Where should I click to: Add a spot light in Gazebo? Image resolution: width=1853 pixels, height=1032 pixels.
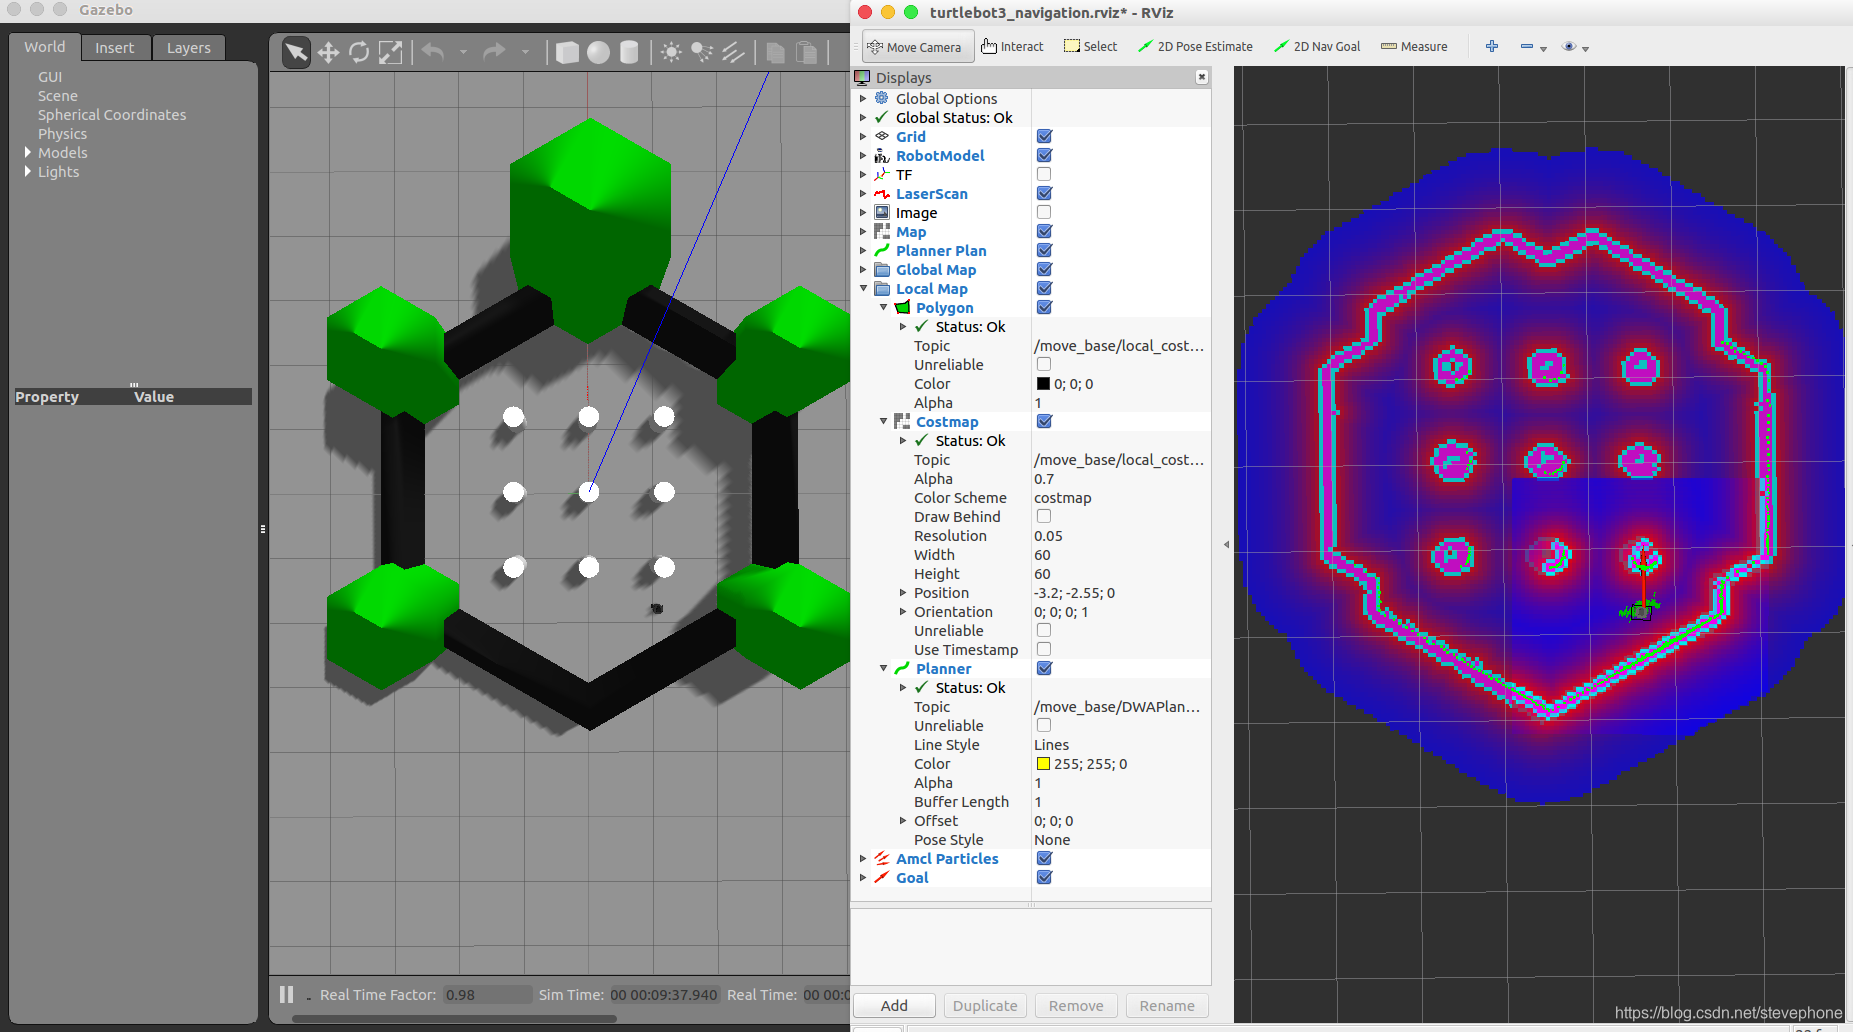click(x=702, y=52)
